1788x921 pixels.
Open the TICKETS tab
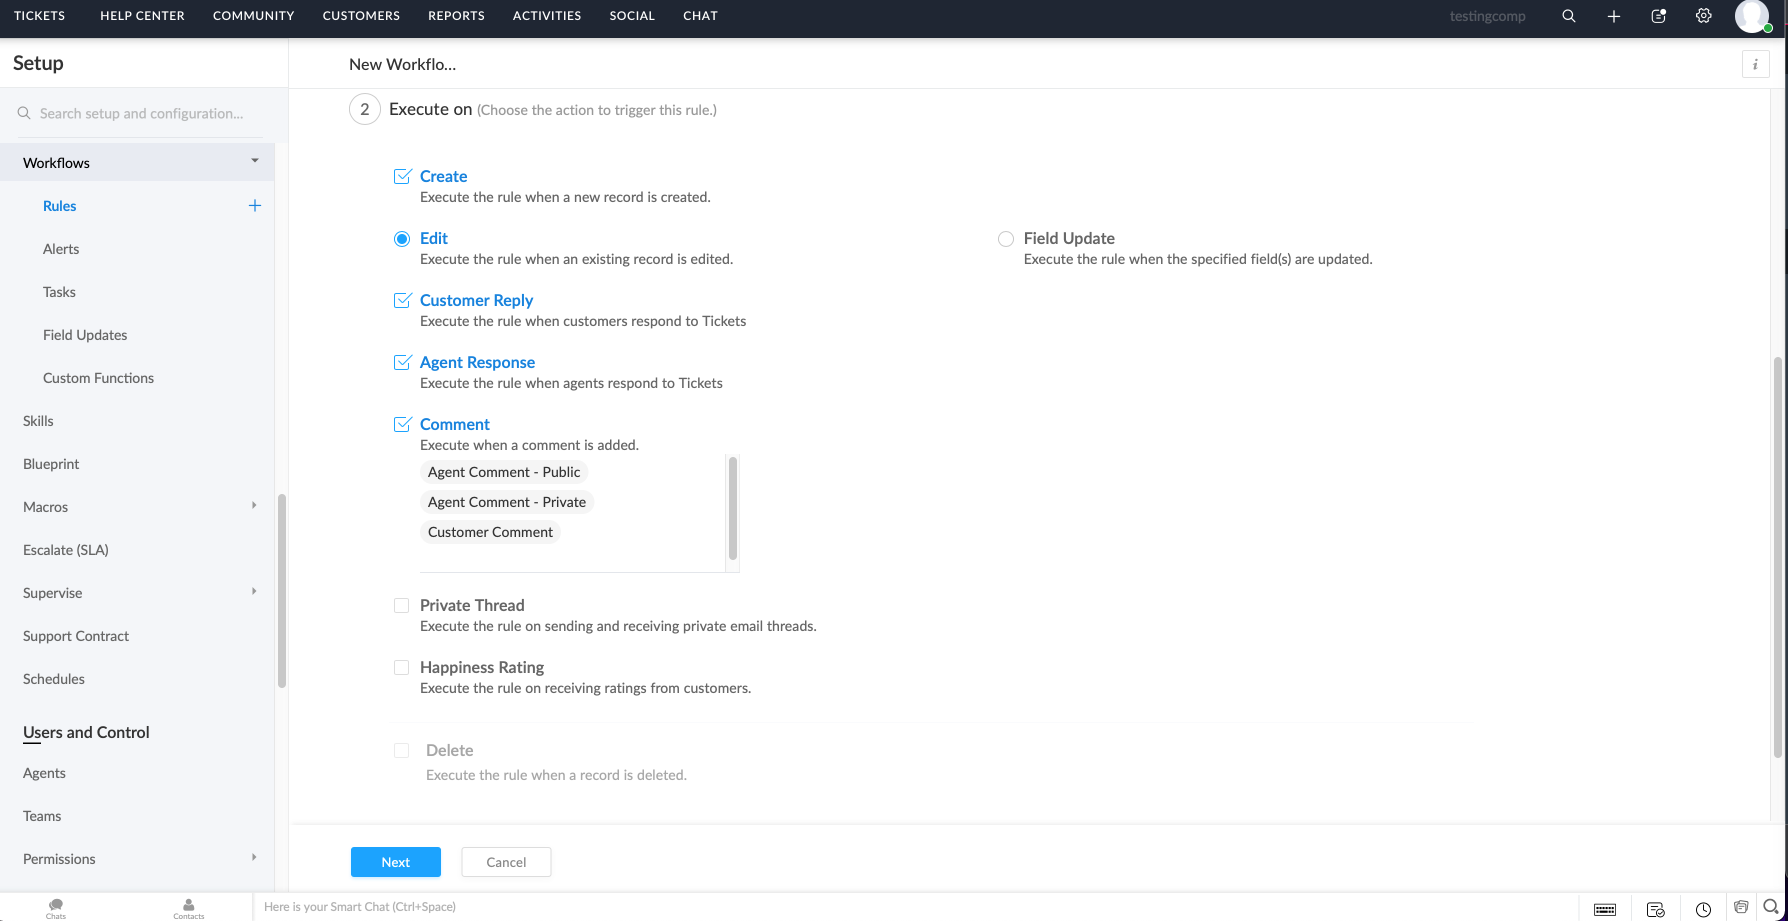pyautogui.click(x=40, y=16)
